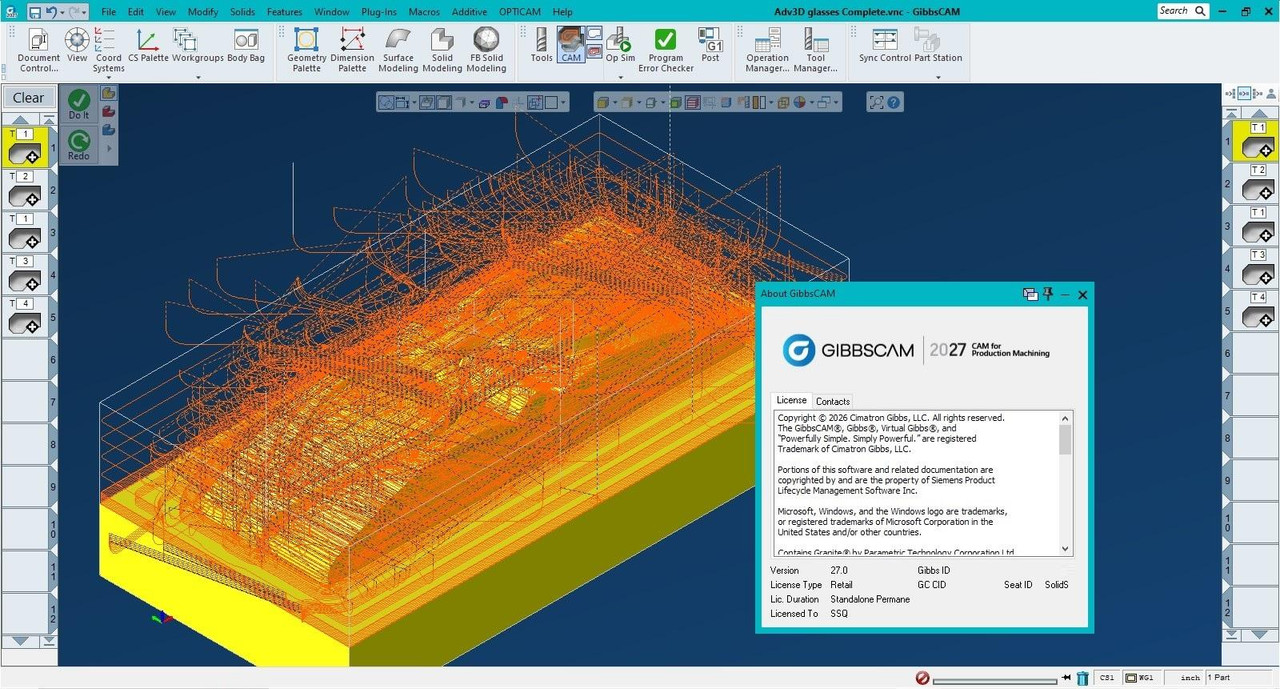This screenshot has width=1280, height=689.
Task: Open the Dimension Palette
Action: pyautogui.click(x=352, y=50)
